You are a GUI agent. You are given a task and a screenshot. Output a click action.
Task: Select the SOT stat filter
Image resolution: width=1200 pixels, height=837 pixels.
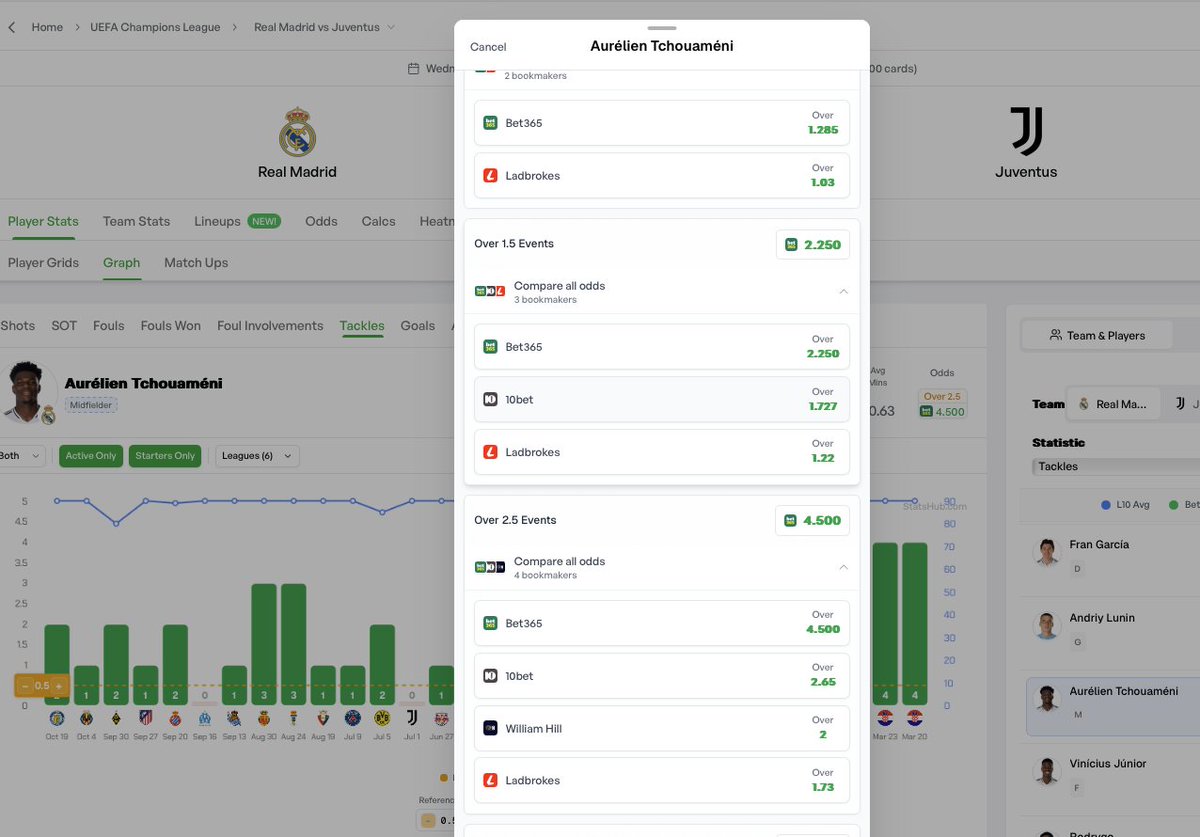[64, 325]
